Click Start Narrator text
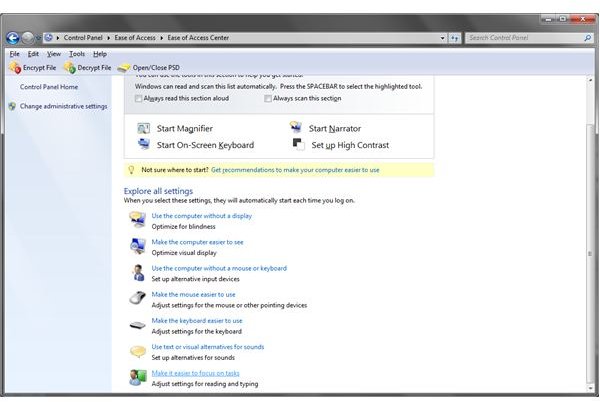This screenshot has width=600, height=402. 335,129
